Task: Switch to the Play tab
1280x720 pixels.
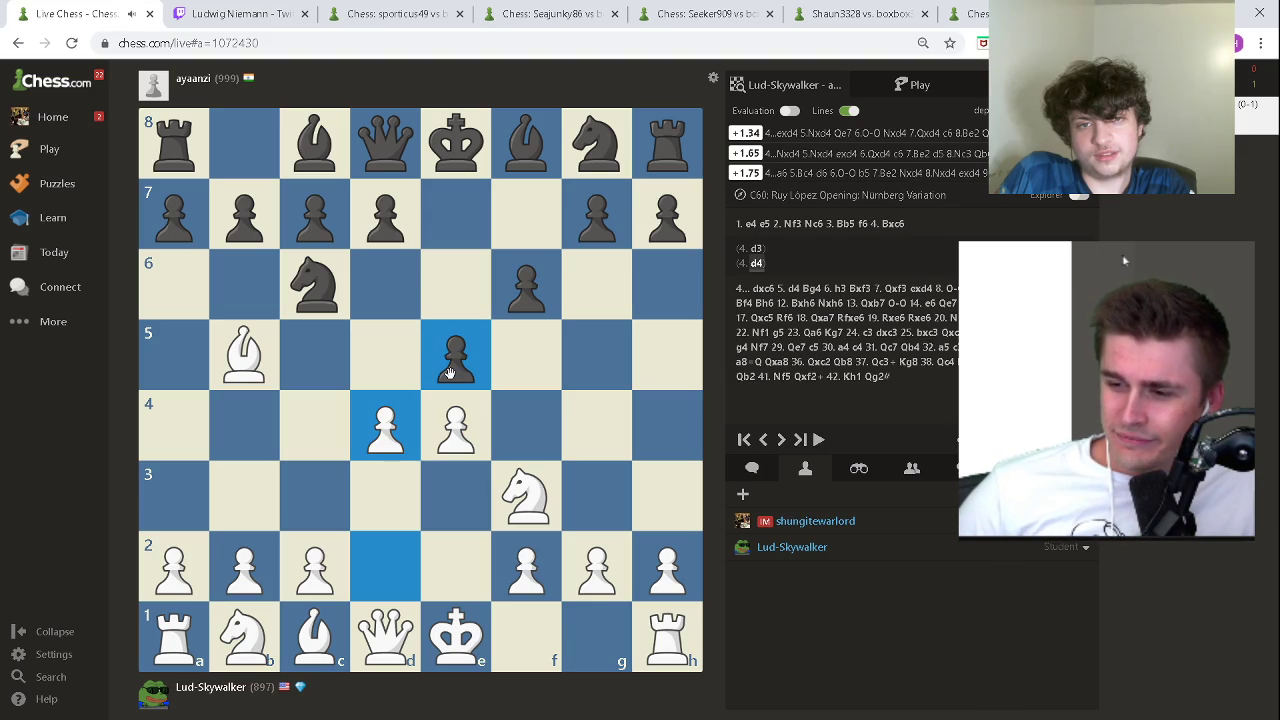Action: click(912, 85)
